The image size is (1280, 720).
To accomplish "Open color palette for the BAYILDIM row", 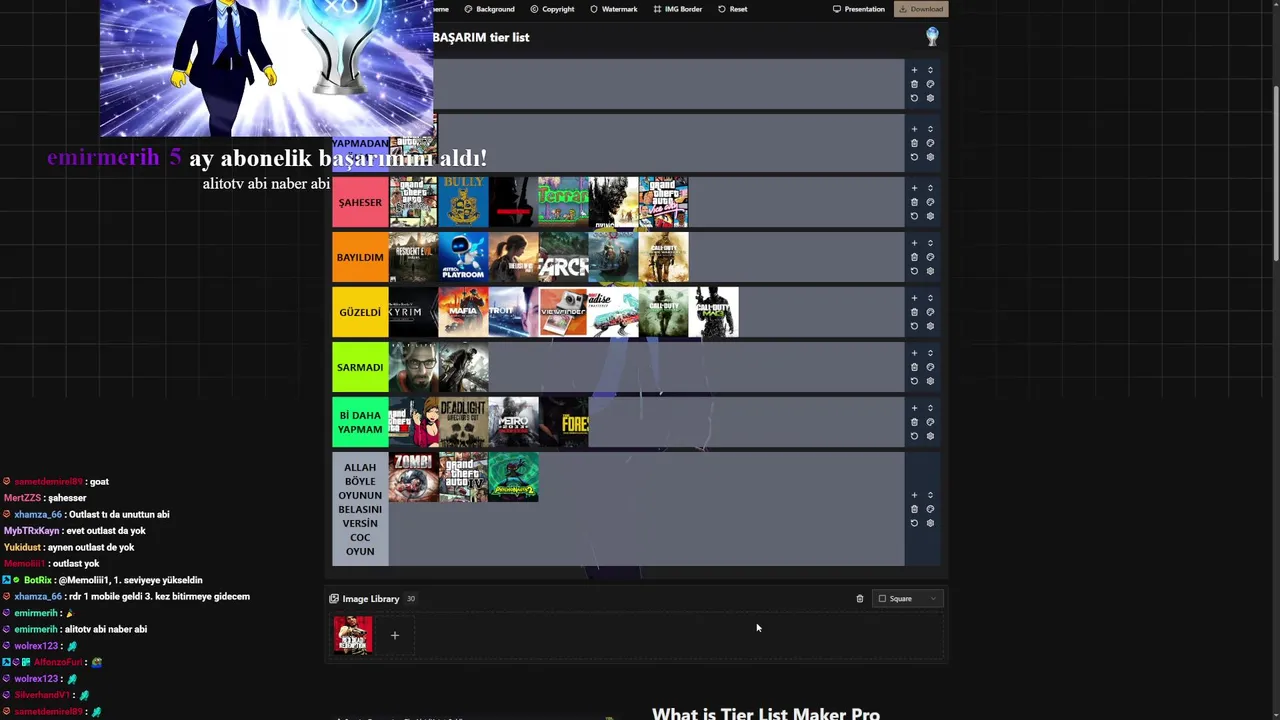I will pyautogui.click(x=930, y=257).
